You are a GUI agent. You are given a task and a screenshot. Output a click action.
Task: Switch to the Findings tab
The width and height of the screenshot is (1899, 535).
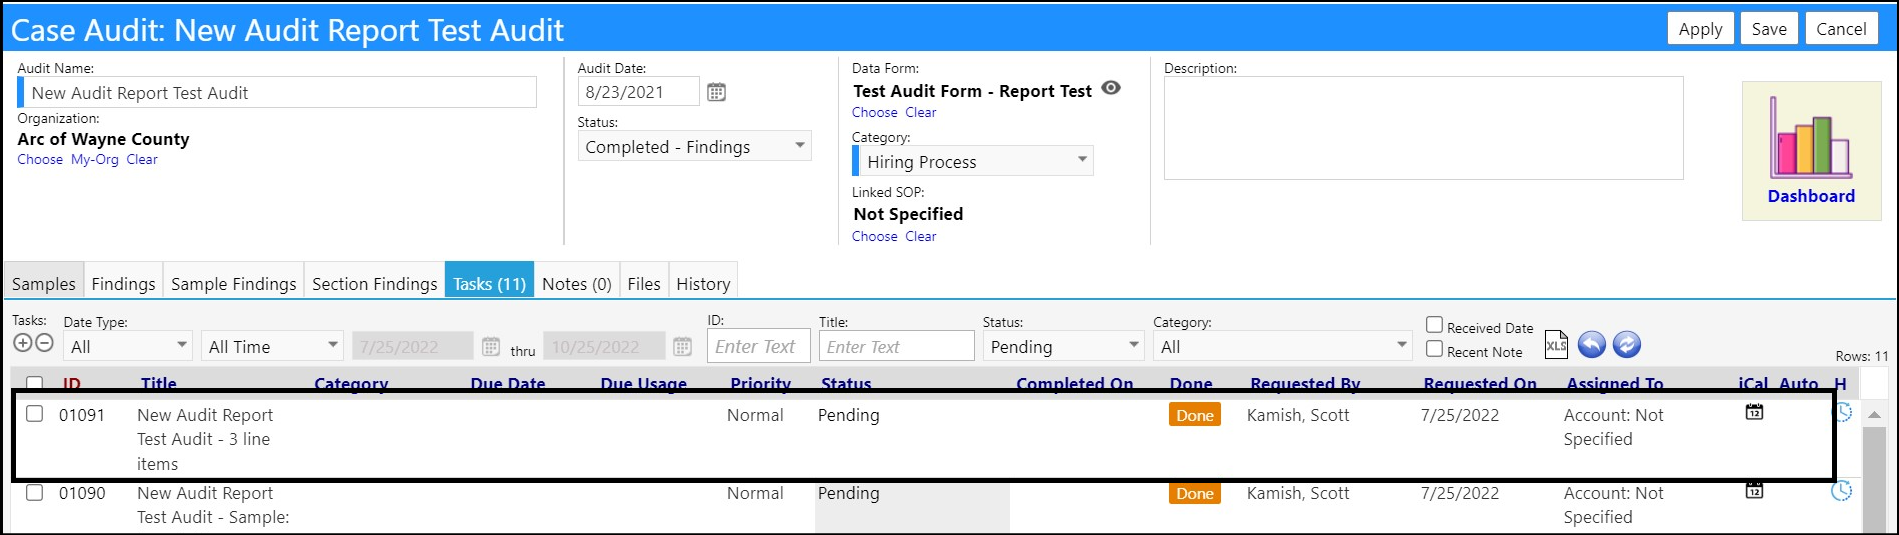(123, 284)
